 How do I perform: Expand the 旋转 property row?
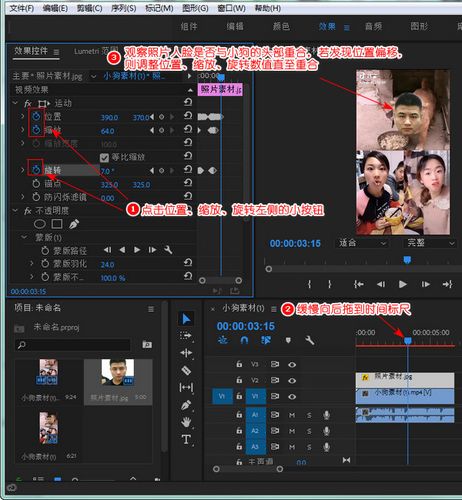(x=23, y=170)
